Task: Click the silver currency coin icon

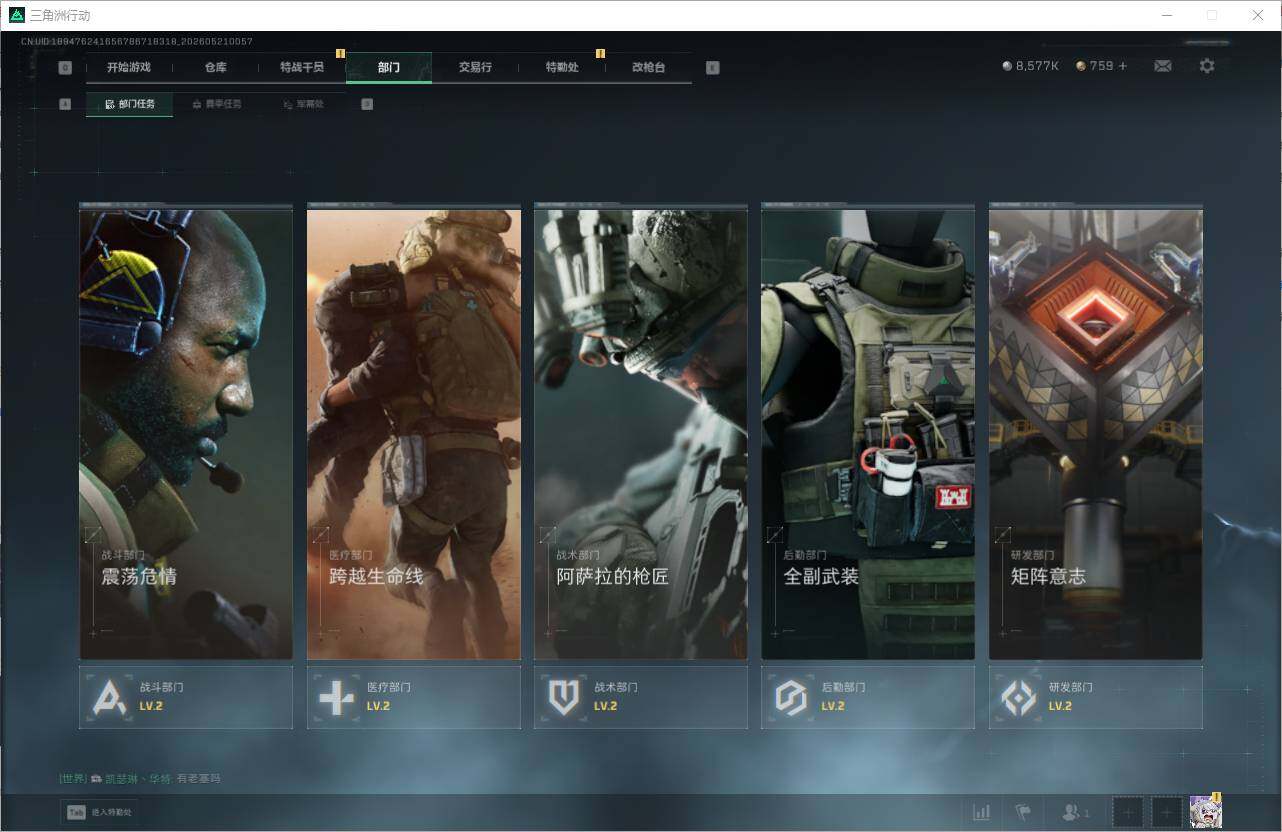Action: [x=1007, y=66]
